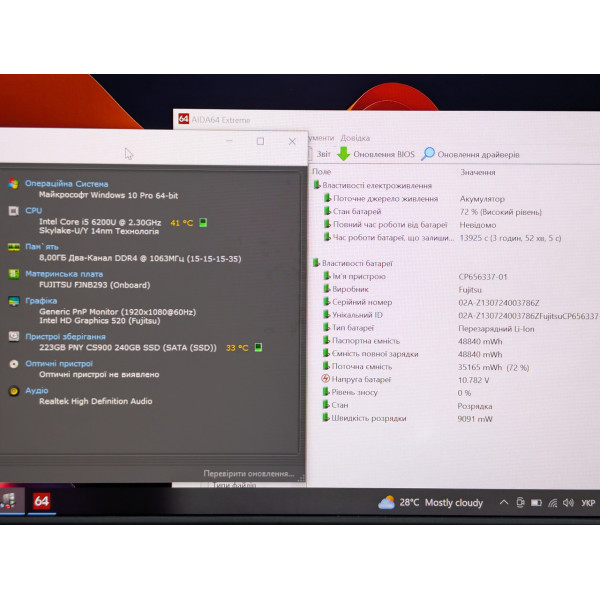Click the Аудіо speaker icon

point(14,391)
